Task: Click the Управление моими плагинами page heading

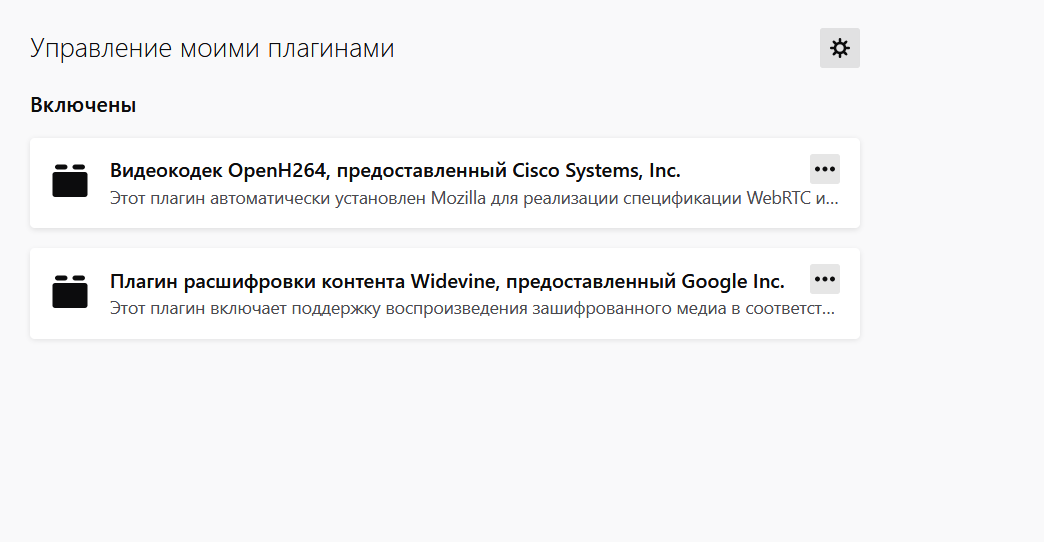Action: (212, 49)
